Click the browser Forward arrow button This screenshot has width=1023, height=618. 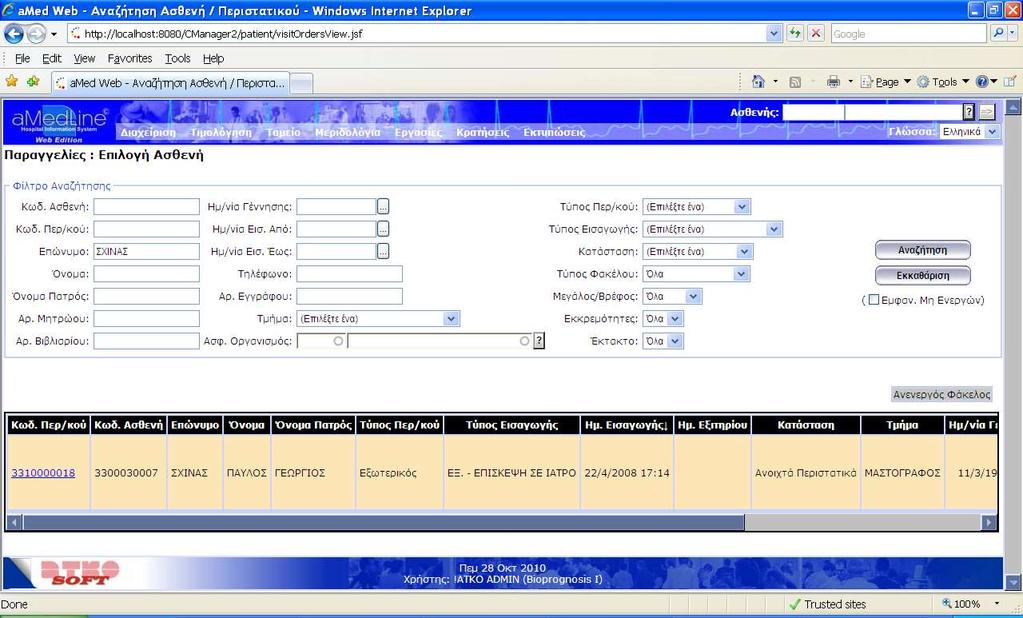click(x=36, y=33)
